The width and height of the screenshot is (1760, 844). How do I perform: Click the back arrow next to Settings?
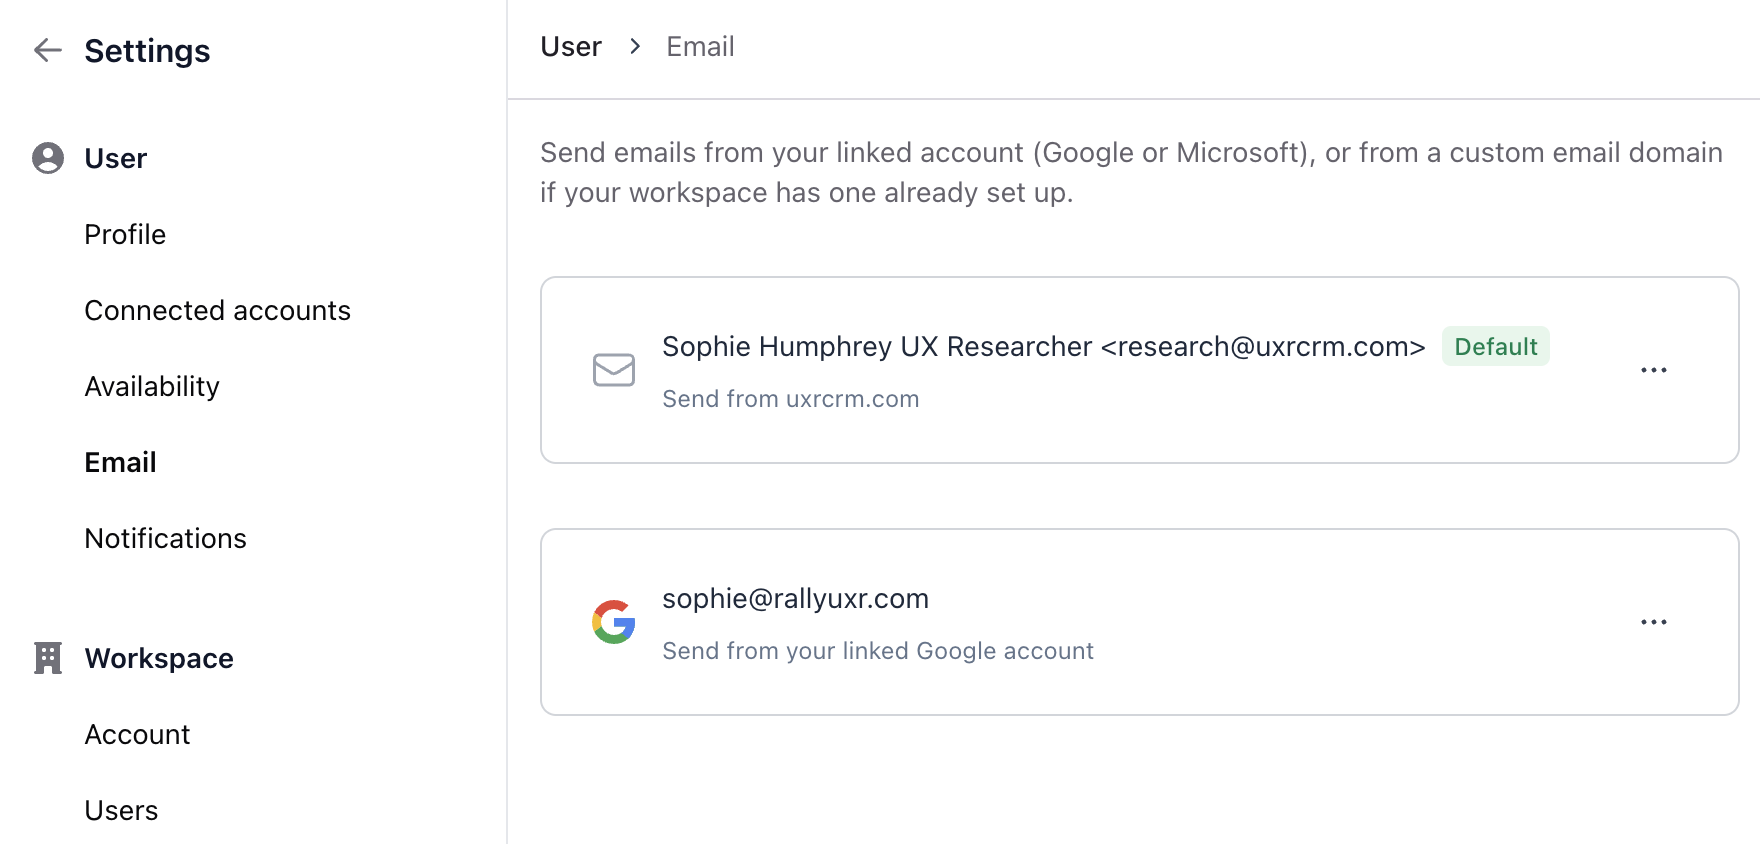[48, 50]
